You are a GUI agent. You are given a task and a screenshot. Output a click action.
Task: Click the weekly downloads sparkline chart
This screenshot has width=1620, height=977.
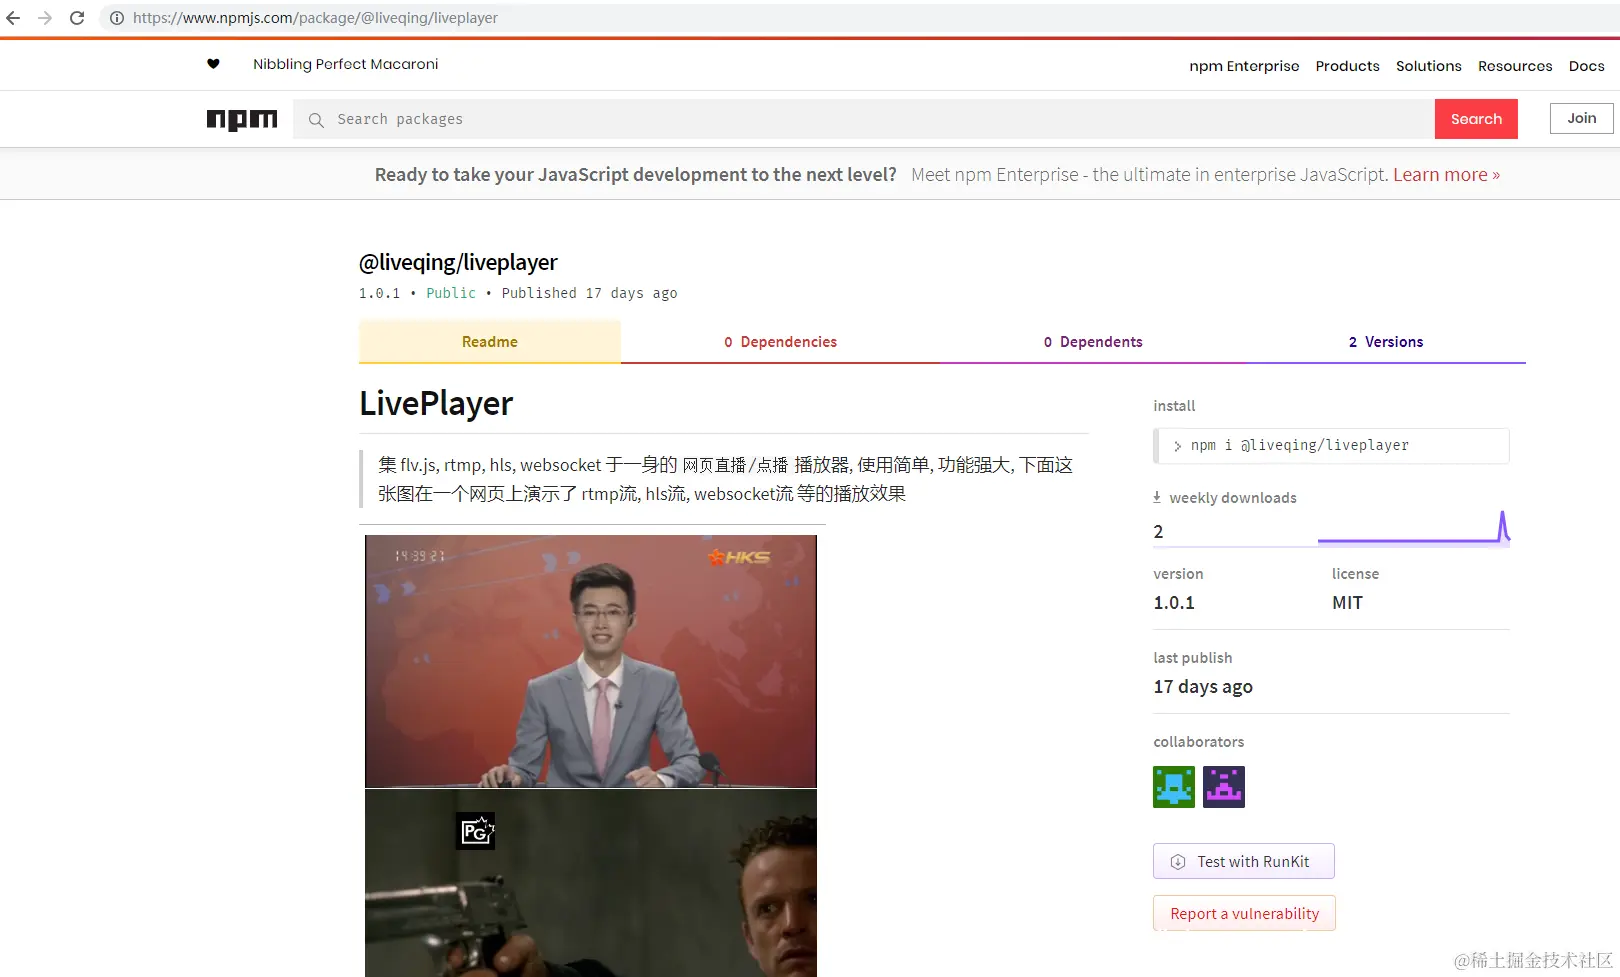tap(1414, 528)
